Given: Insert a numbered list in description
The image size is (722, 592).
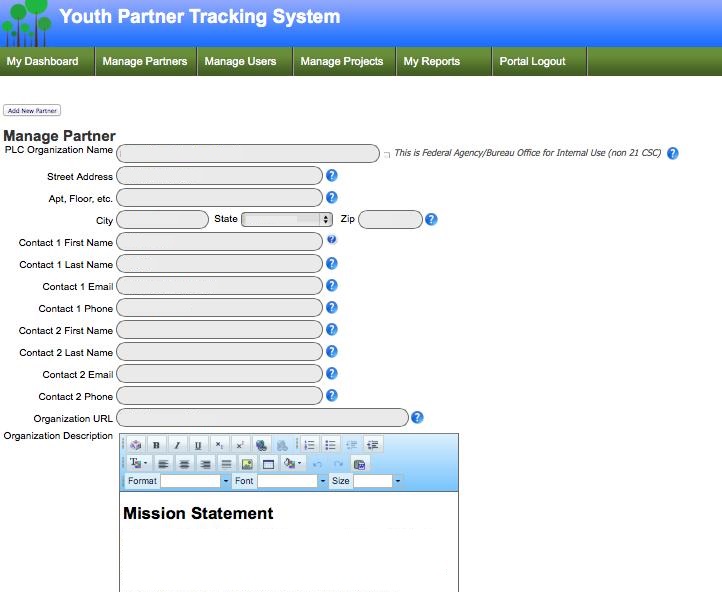Looking at the screenshot, I should 310,445.
